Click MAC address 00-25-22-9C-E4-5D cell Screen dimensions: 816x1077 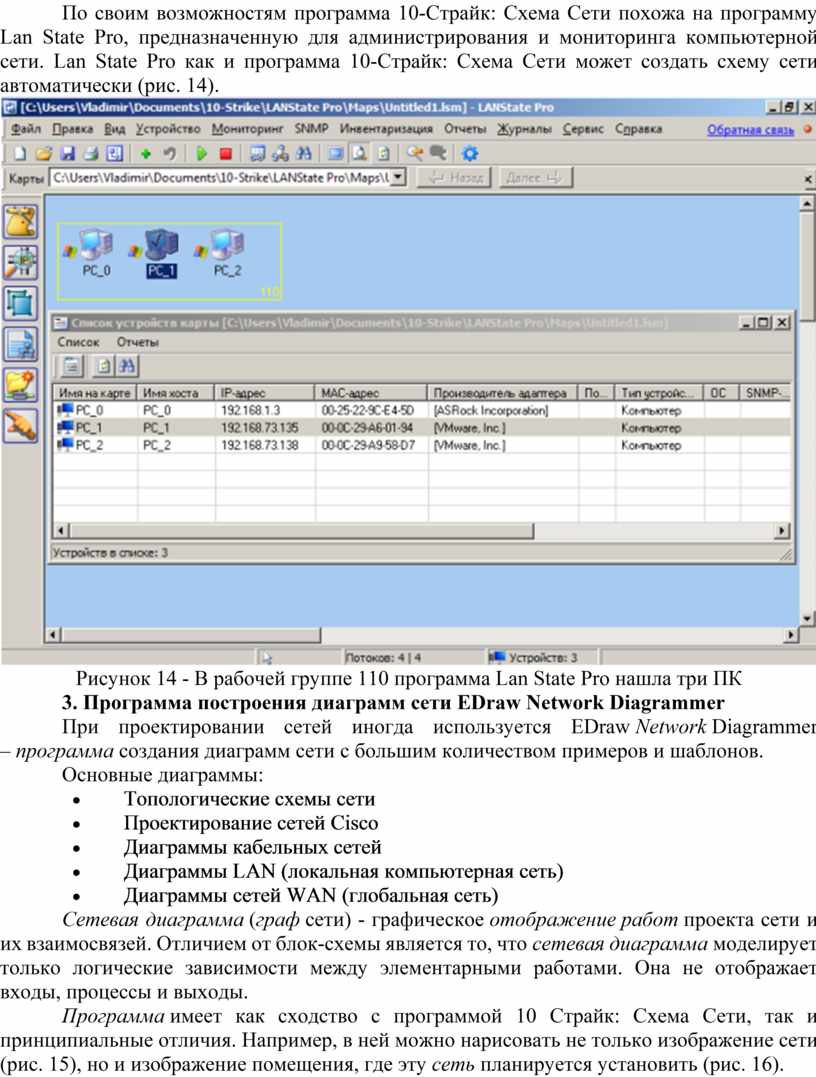point(367,411)
